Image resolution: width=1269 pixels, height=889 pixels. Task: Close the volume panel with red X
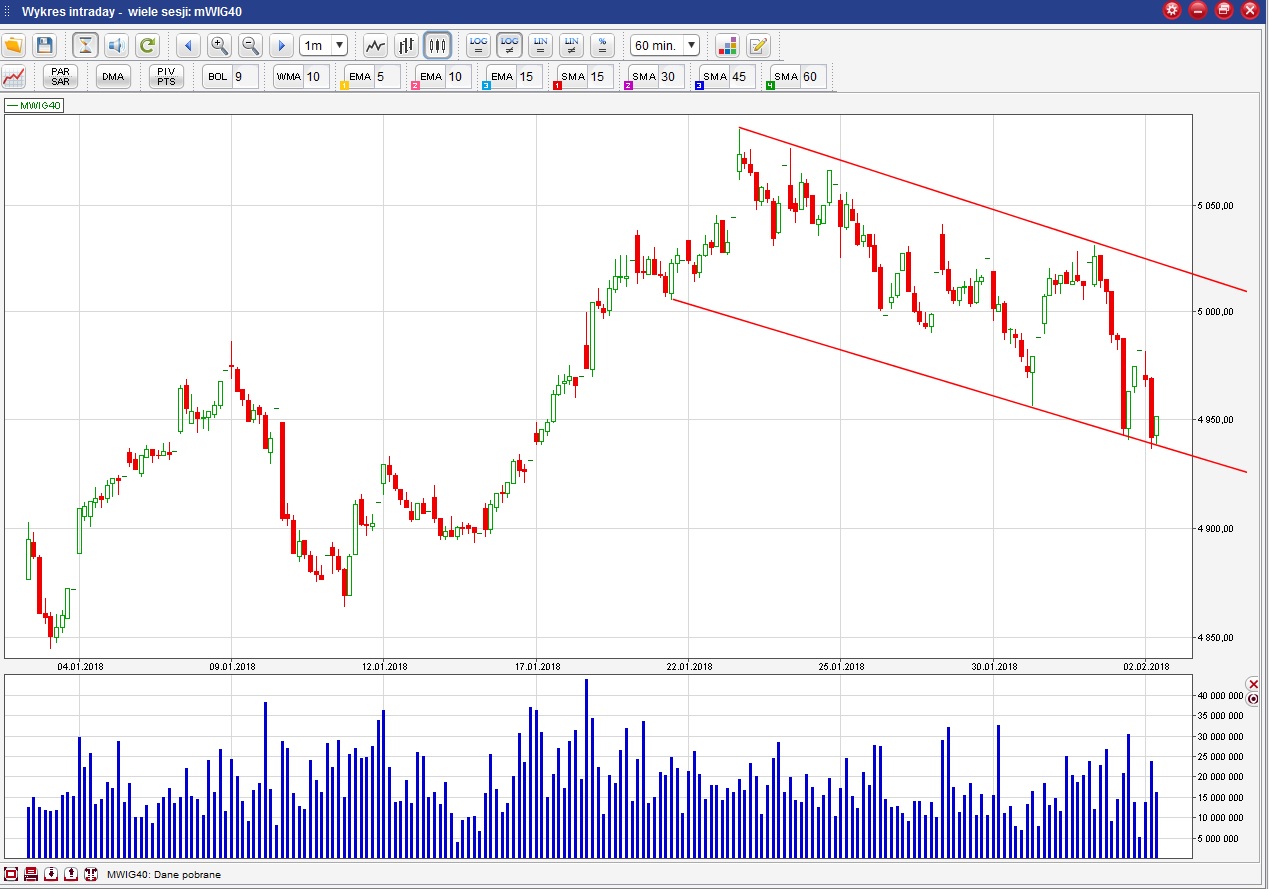[1254, 684]
